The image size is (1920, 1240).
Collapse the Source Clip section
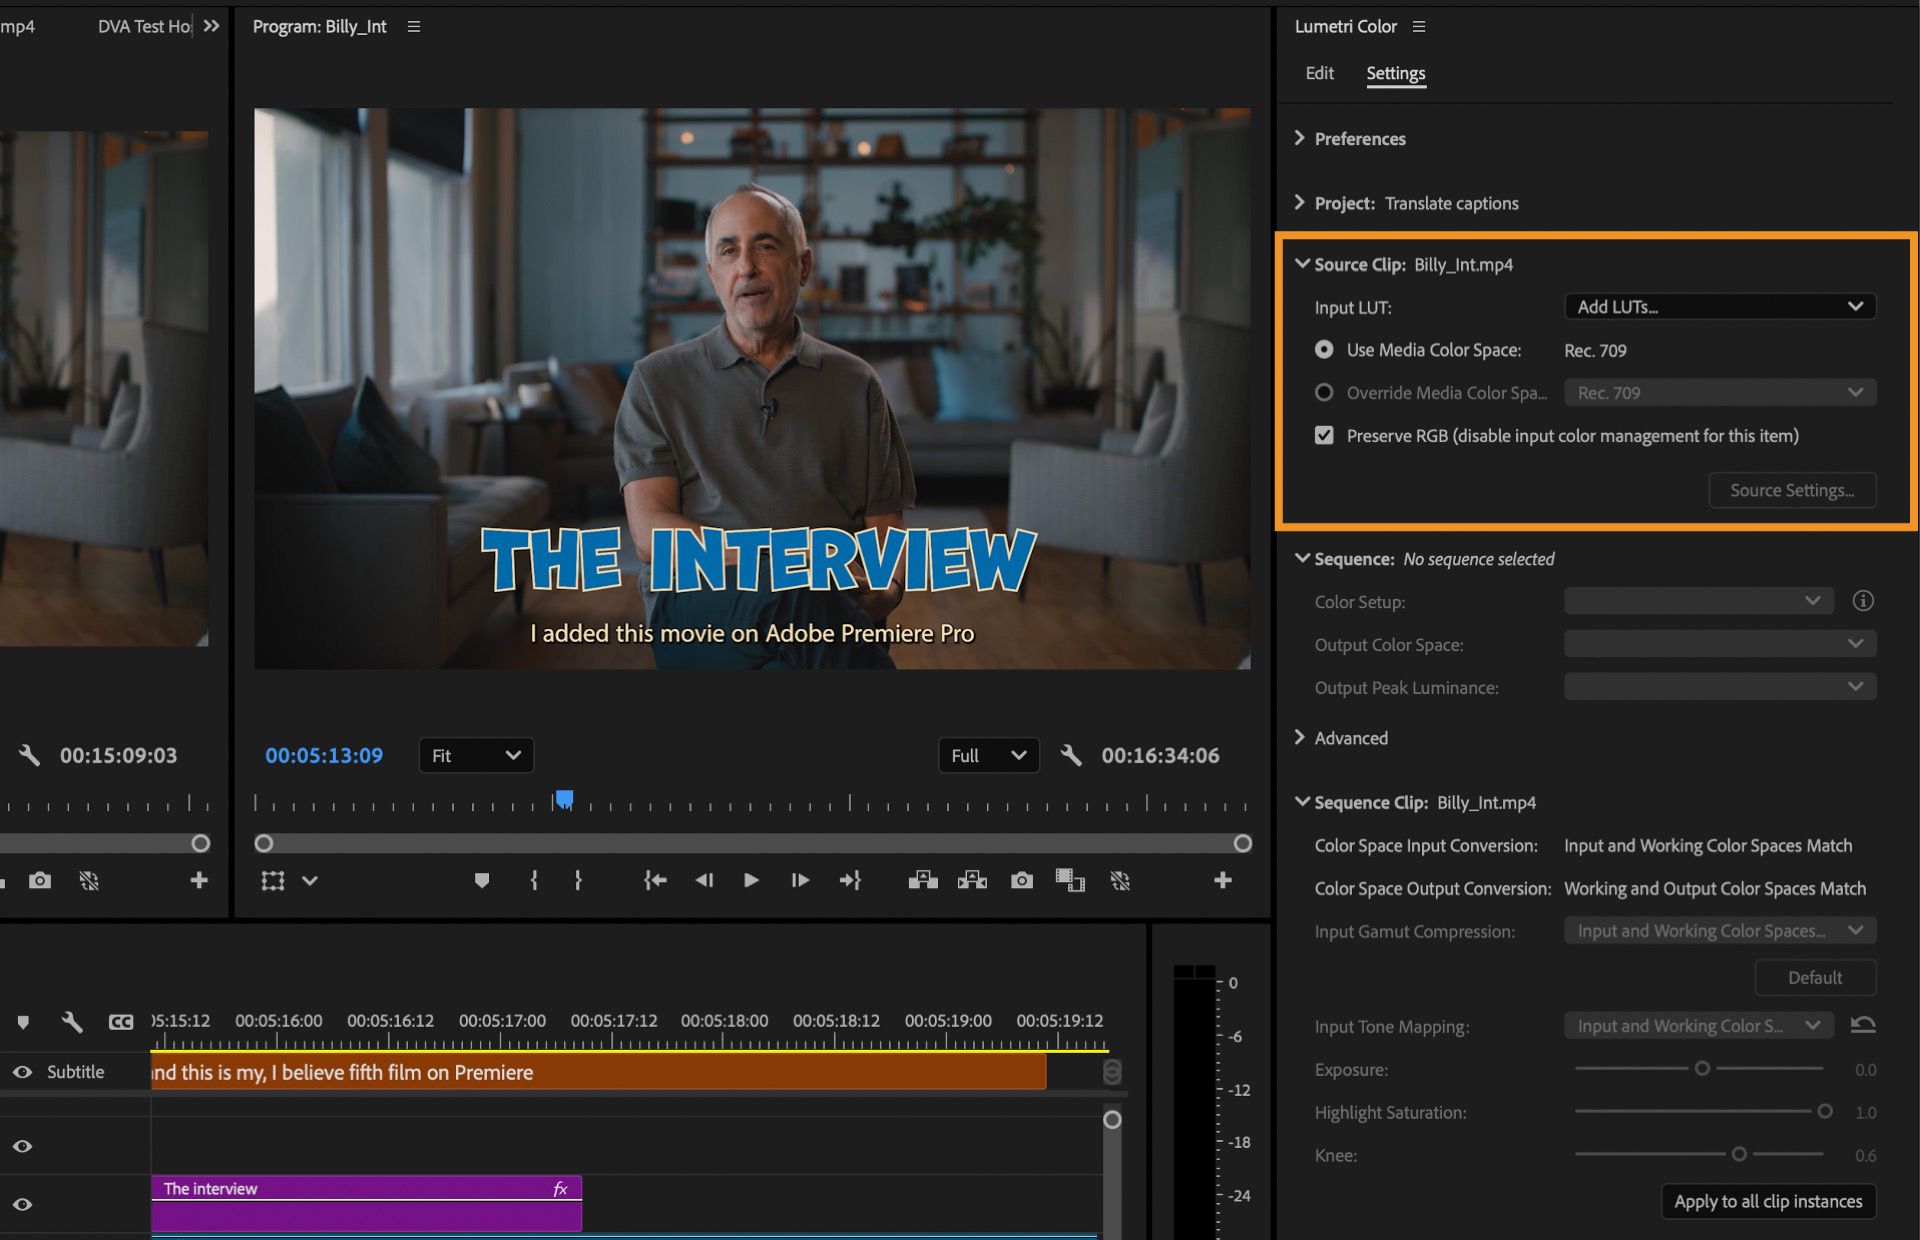coord(1301,264)
